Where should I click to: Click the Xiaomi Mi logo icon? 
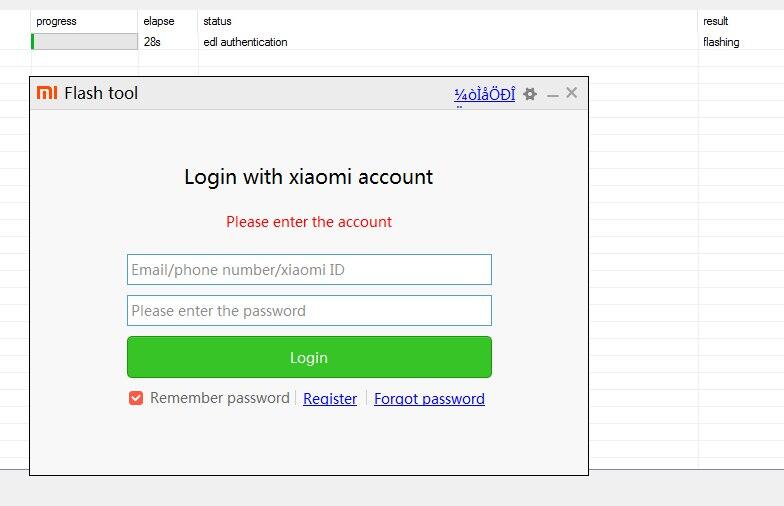click(x=47, y=93)
